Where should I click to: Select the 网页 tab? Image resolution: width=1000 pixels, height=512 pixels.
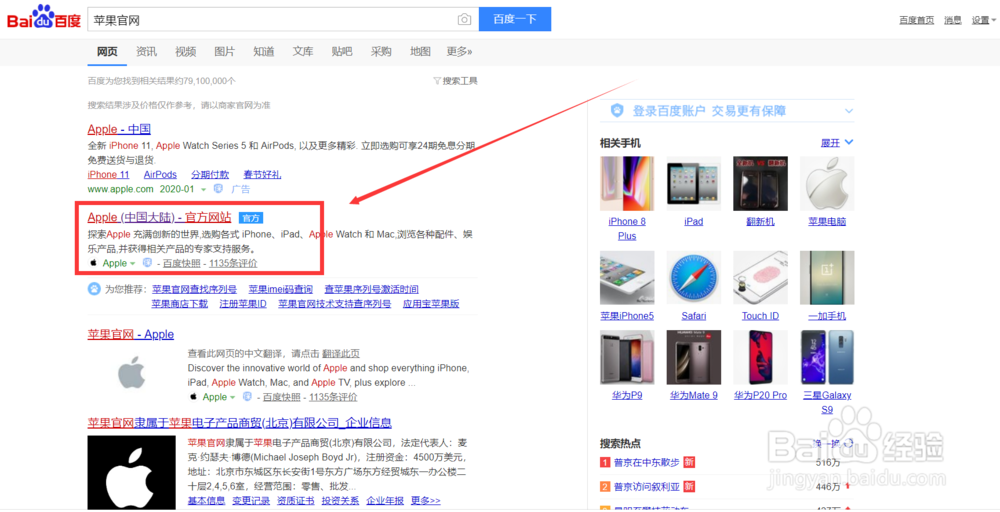pyautogui.click(x=107, y=52)
